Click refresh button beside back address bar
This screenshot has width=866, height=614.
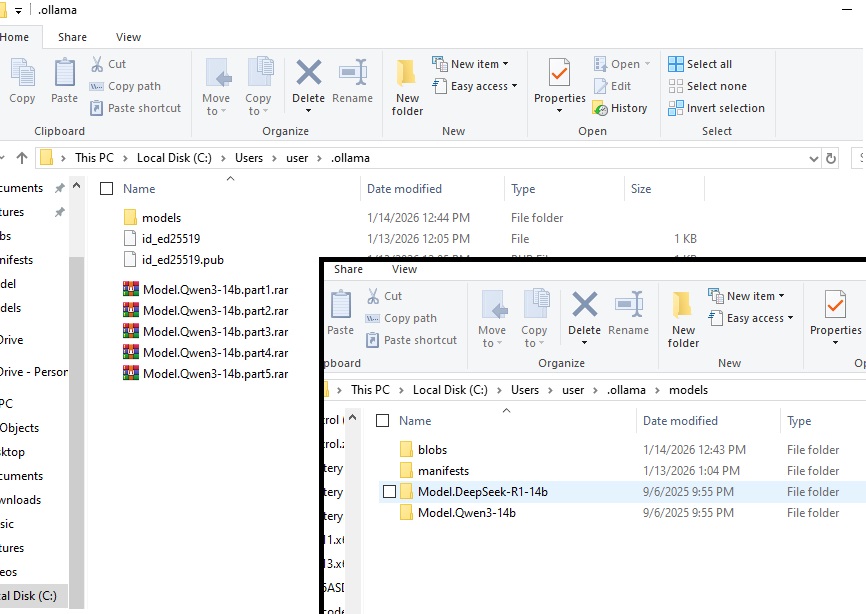(x=830, y=158)
